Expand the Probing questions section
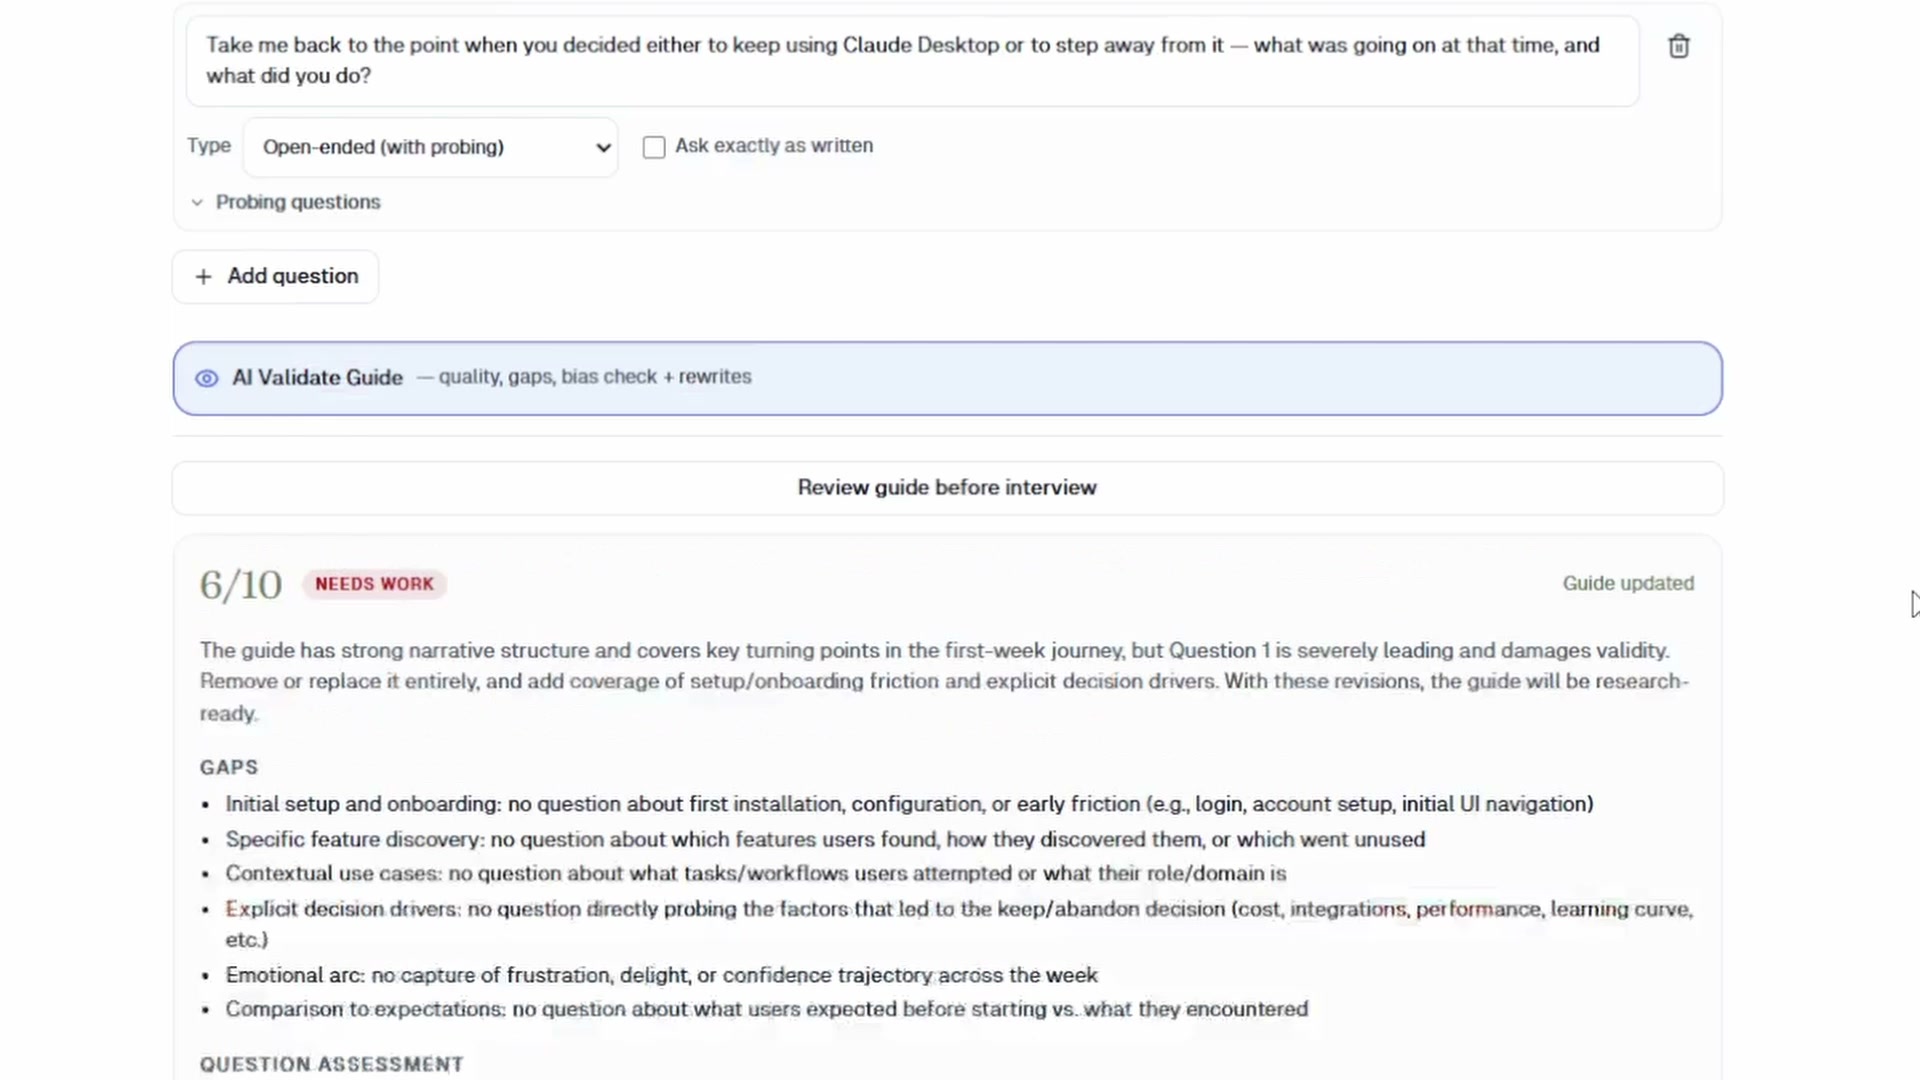 click(286, 202)
